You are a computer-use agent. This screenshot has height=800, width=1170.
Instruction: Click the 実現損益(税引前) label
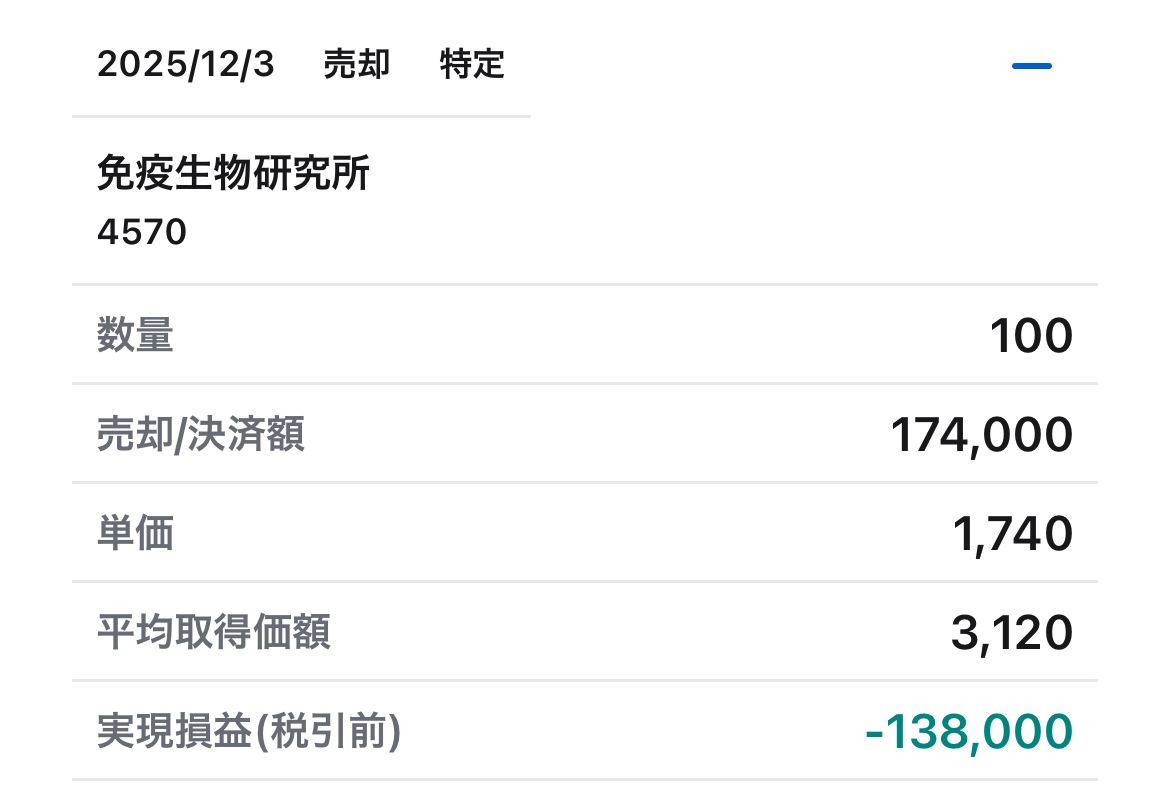coord(249,731)
